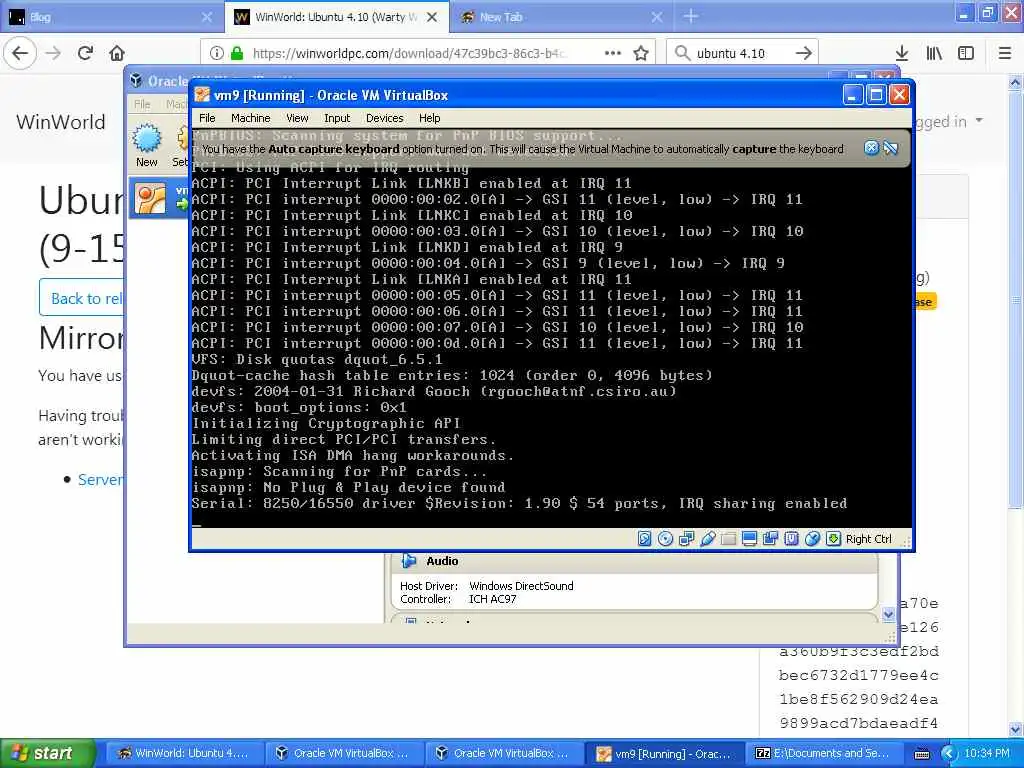Click the WinWorld logo link

pyautogui.click(x=61, y=121)
